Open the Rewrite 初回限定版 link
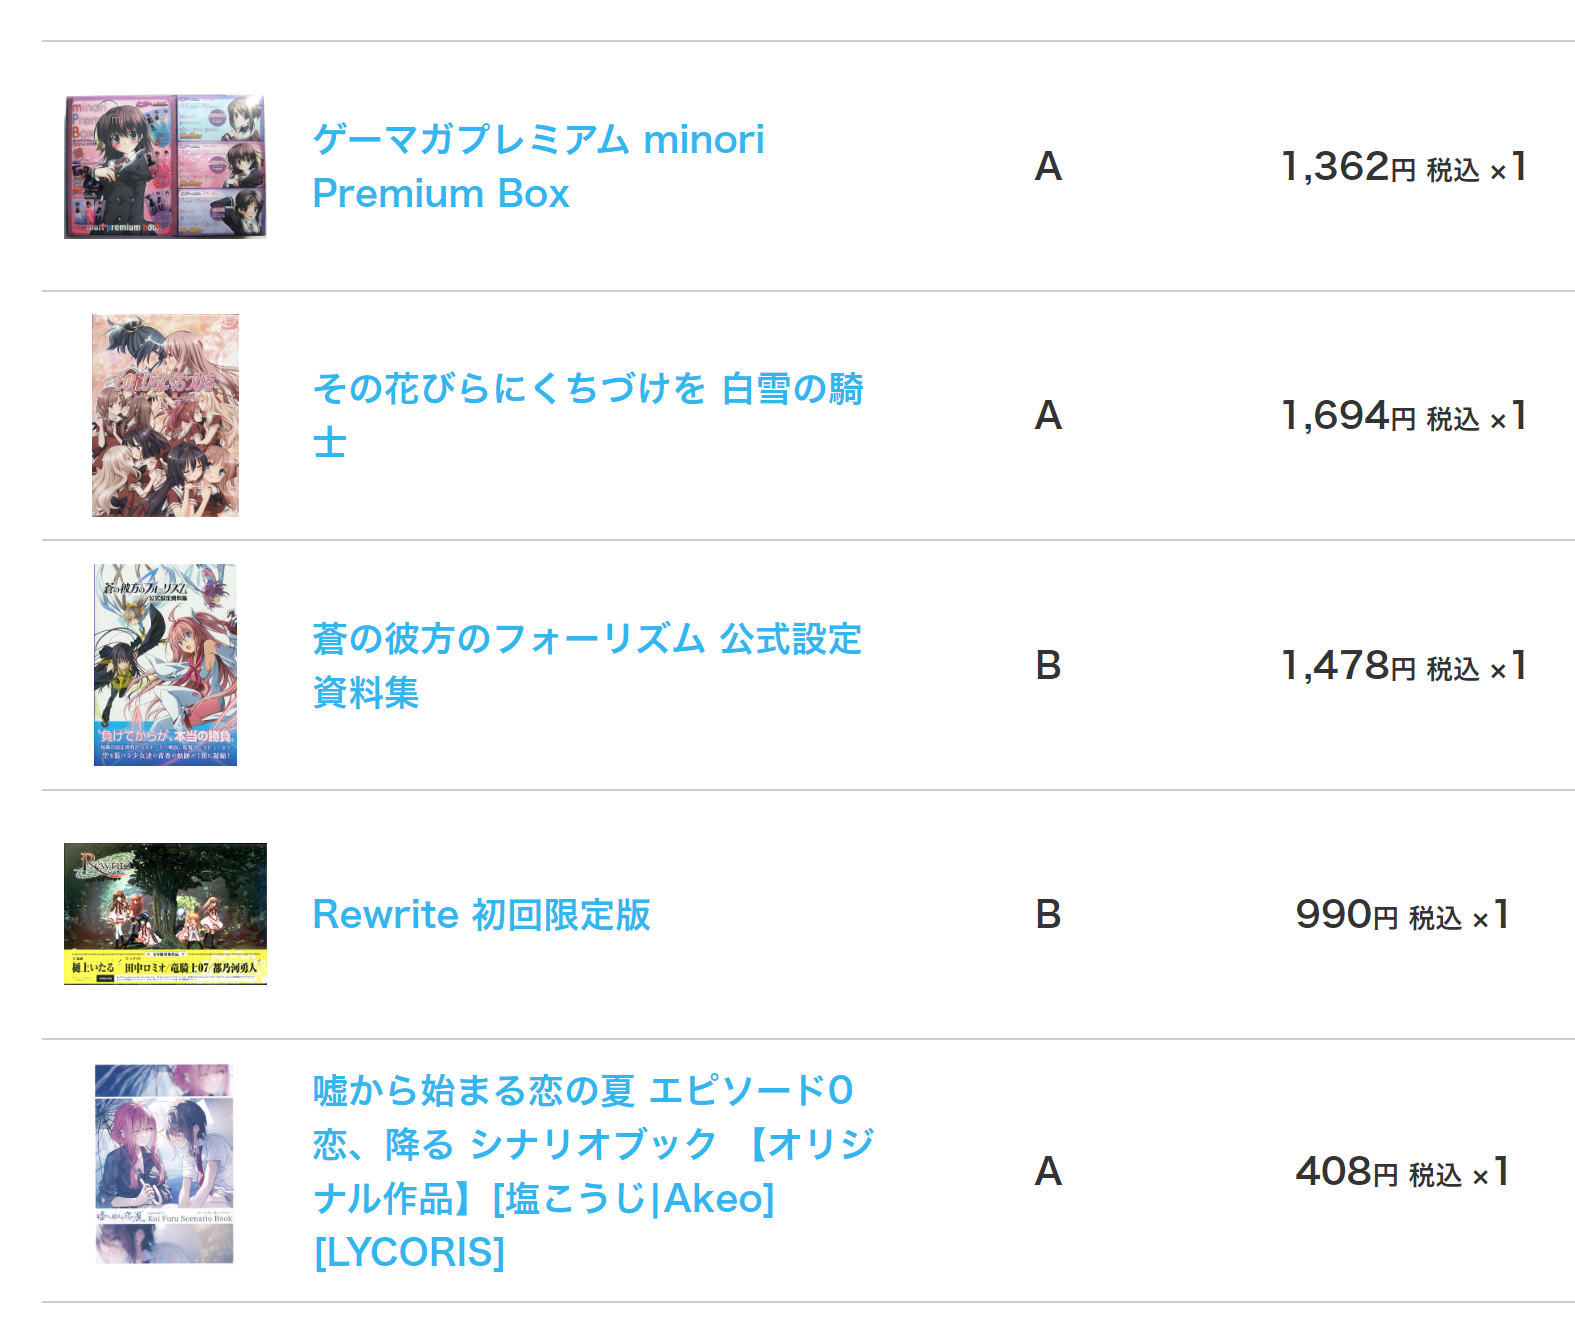Image resolution: width=1575 pixels, height=1325 pixels. [481, 915]
